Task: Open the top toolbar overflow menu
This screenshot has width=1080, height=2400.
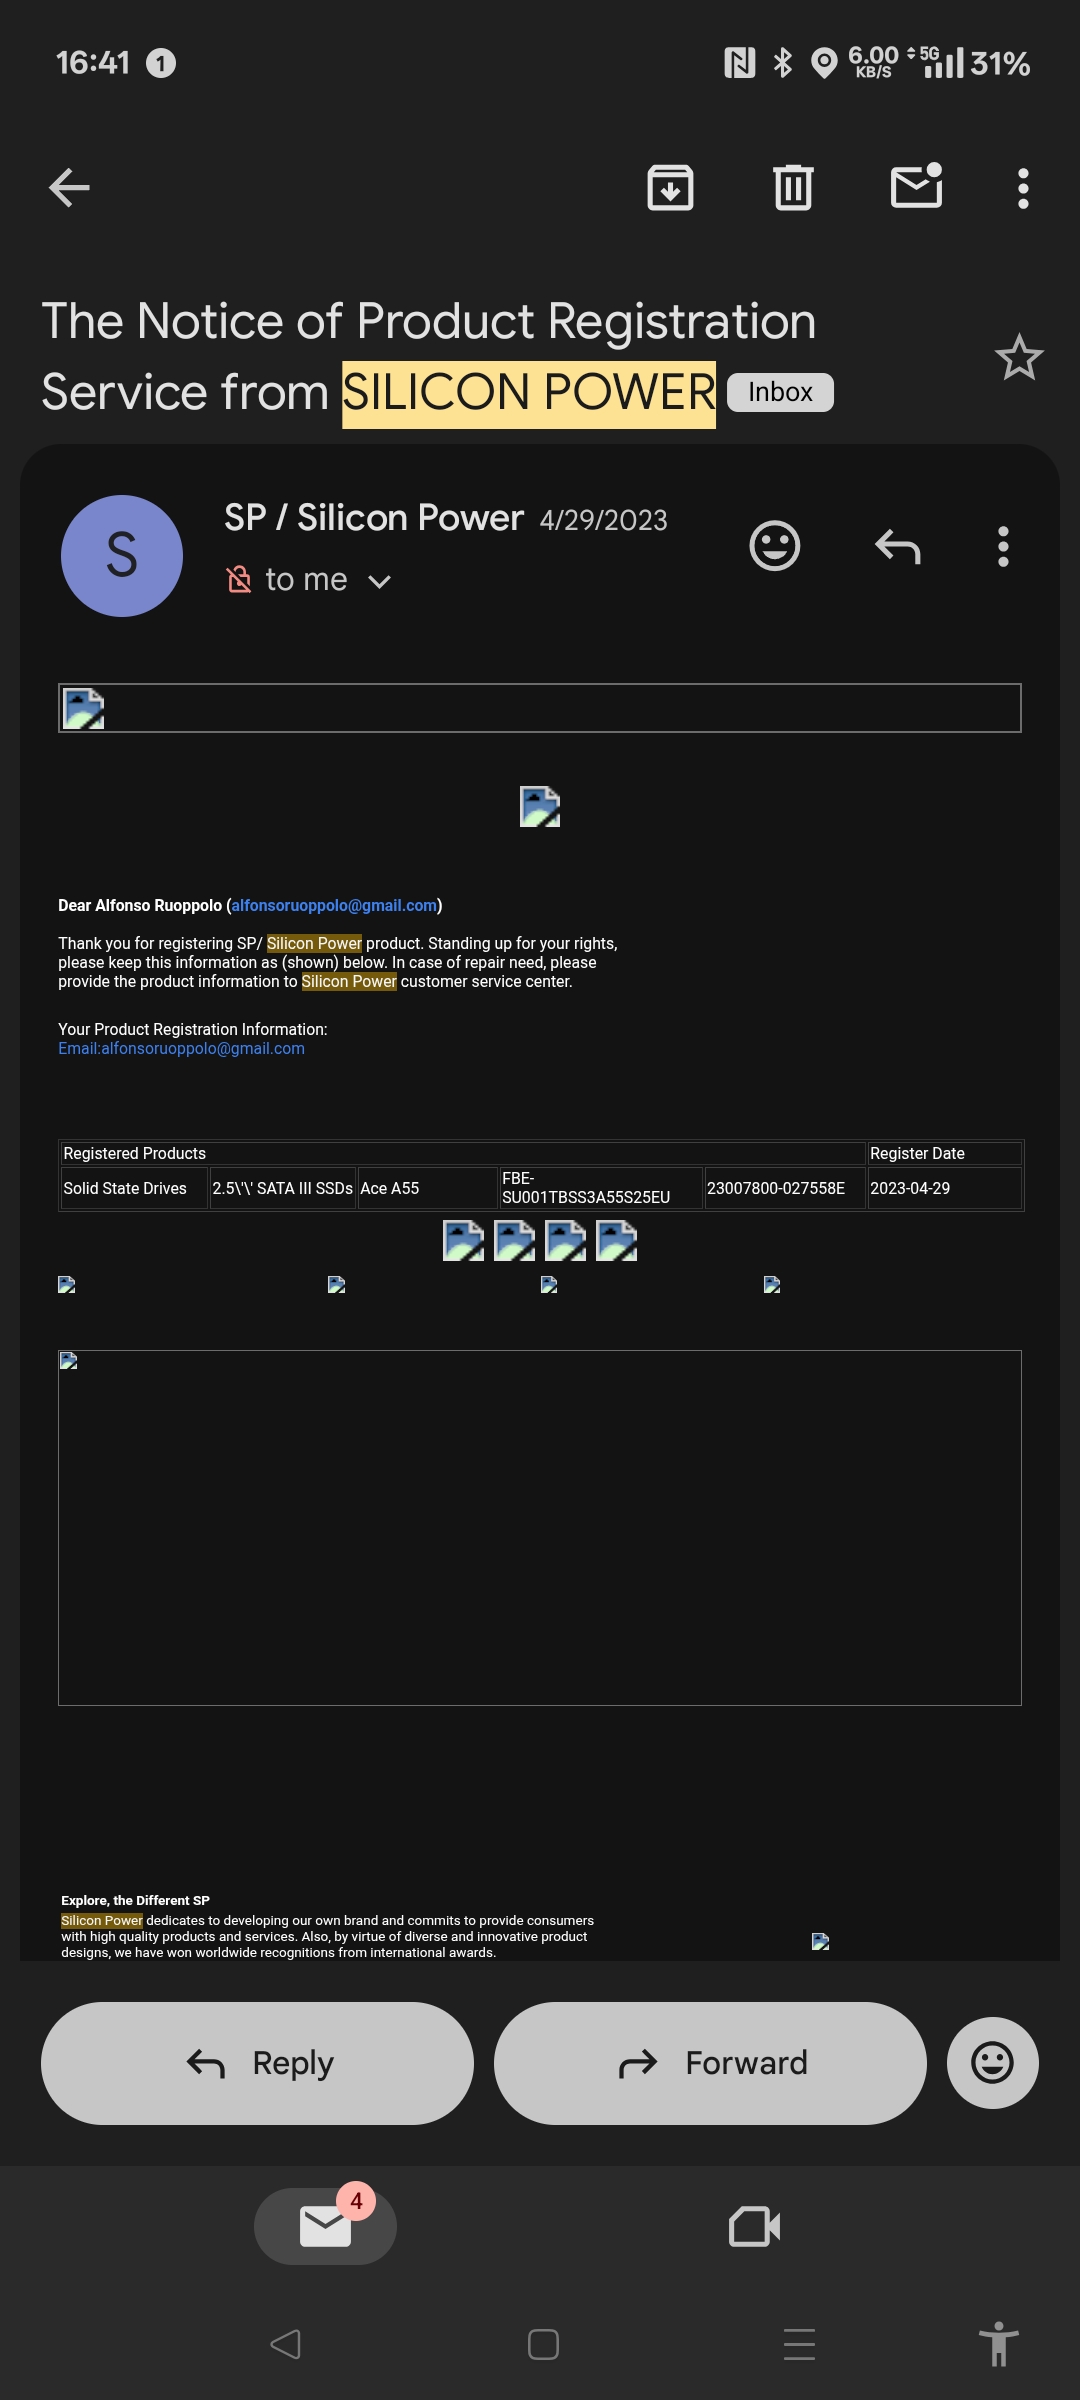Action: [x=1022, y=188]
